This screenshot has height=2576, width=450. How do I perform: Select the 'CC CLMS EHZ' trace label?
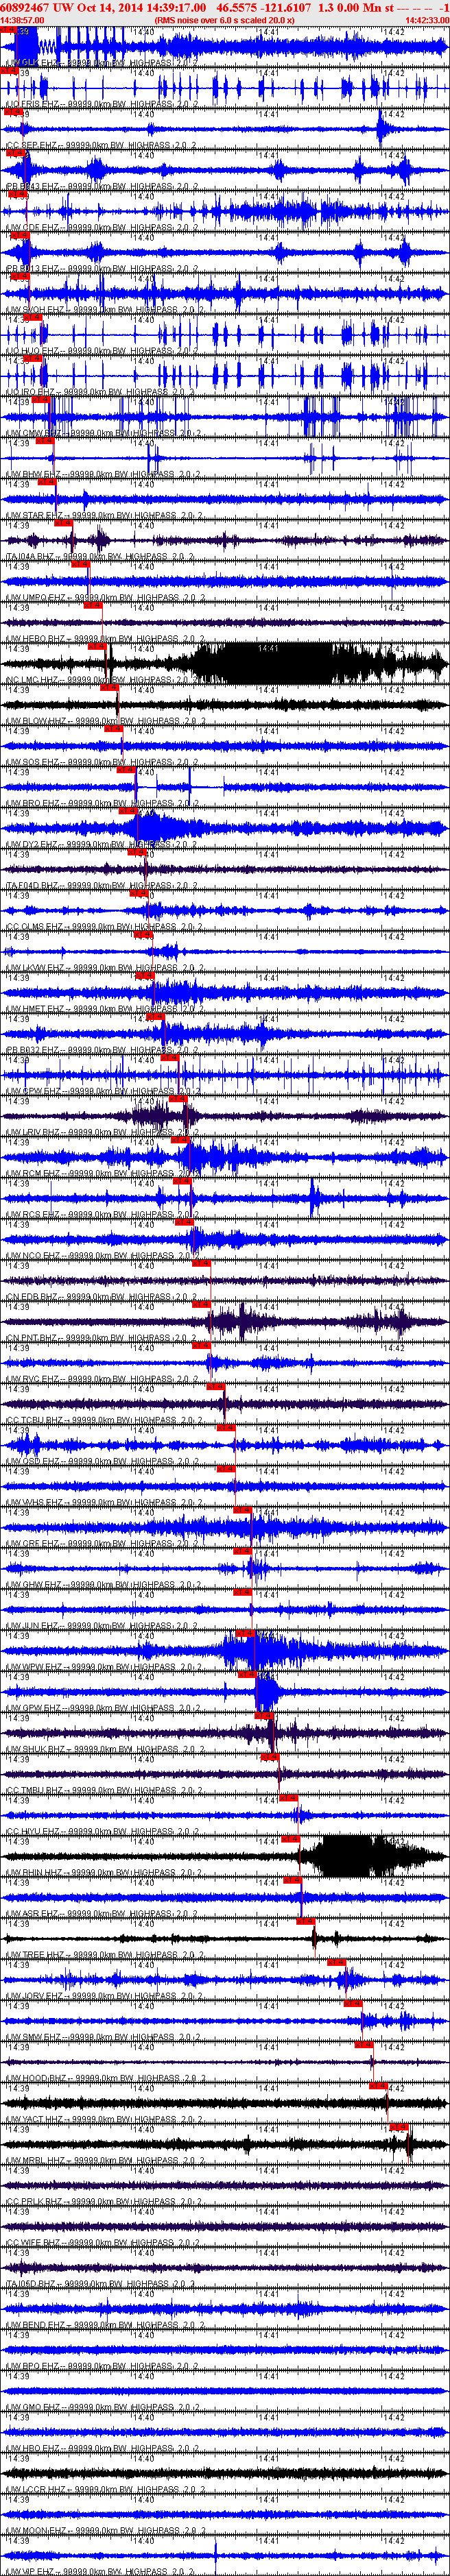pos(103,926)
